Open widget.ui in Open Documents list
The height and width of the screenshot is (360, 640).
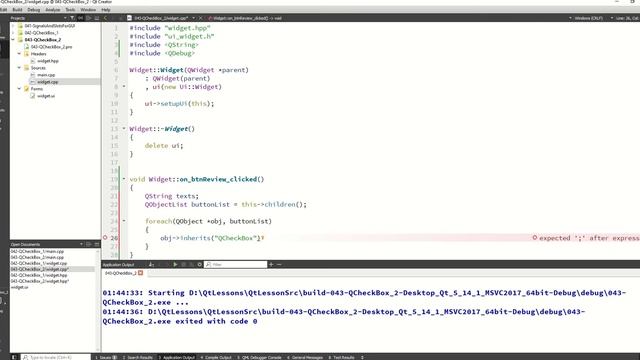(20, 287)
